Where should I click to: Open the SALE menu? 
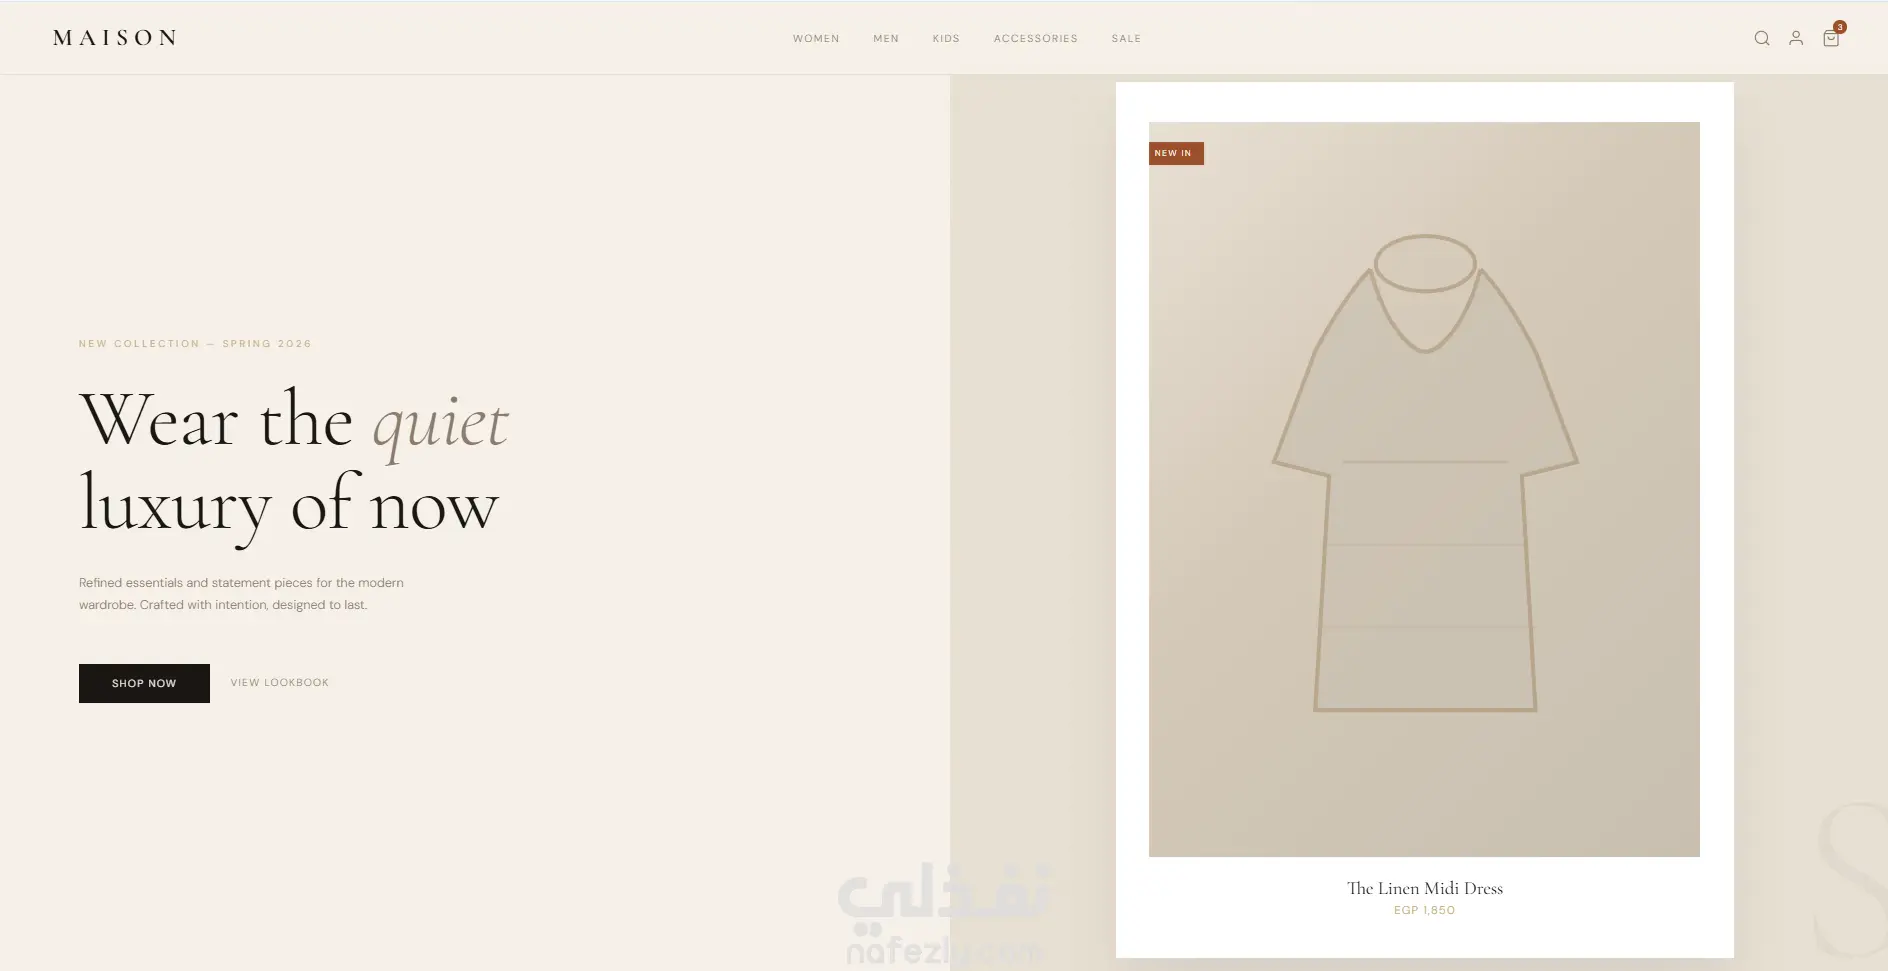pos(1126,38)
